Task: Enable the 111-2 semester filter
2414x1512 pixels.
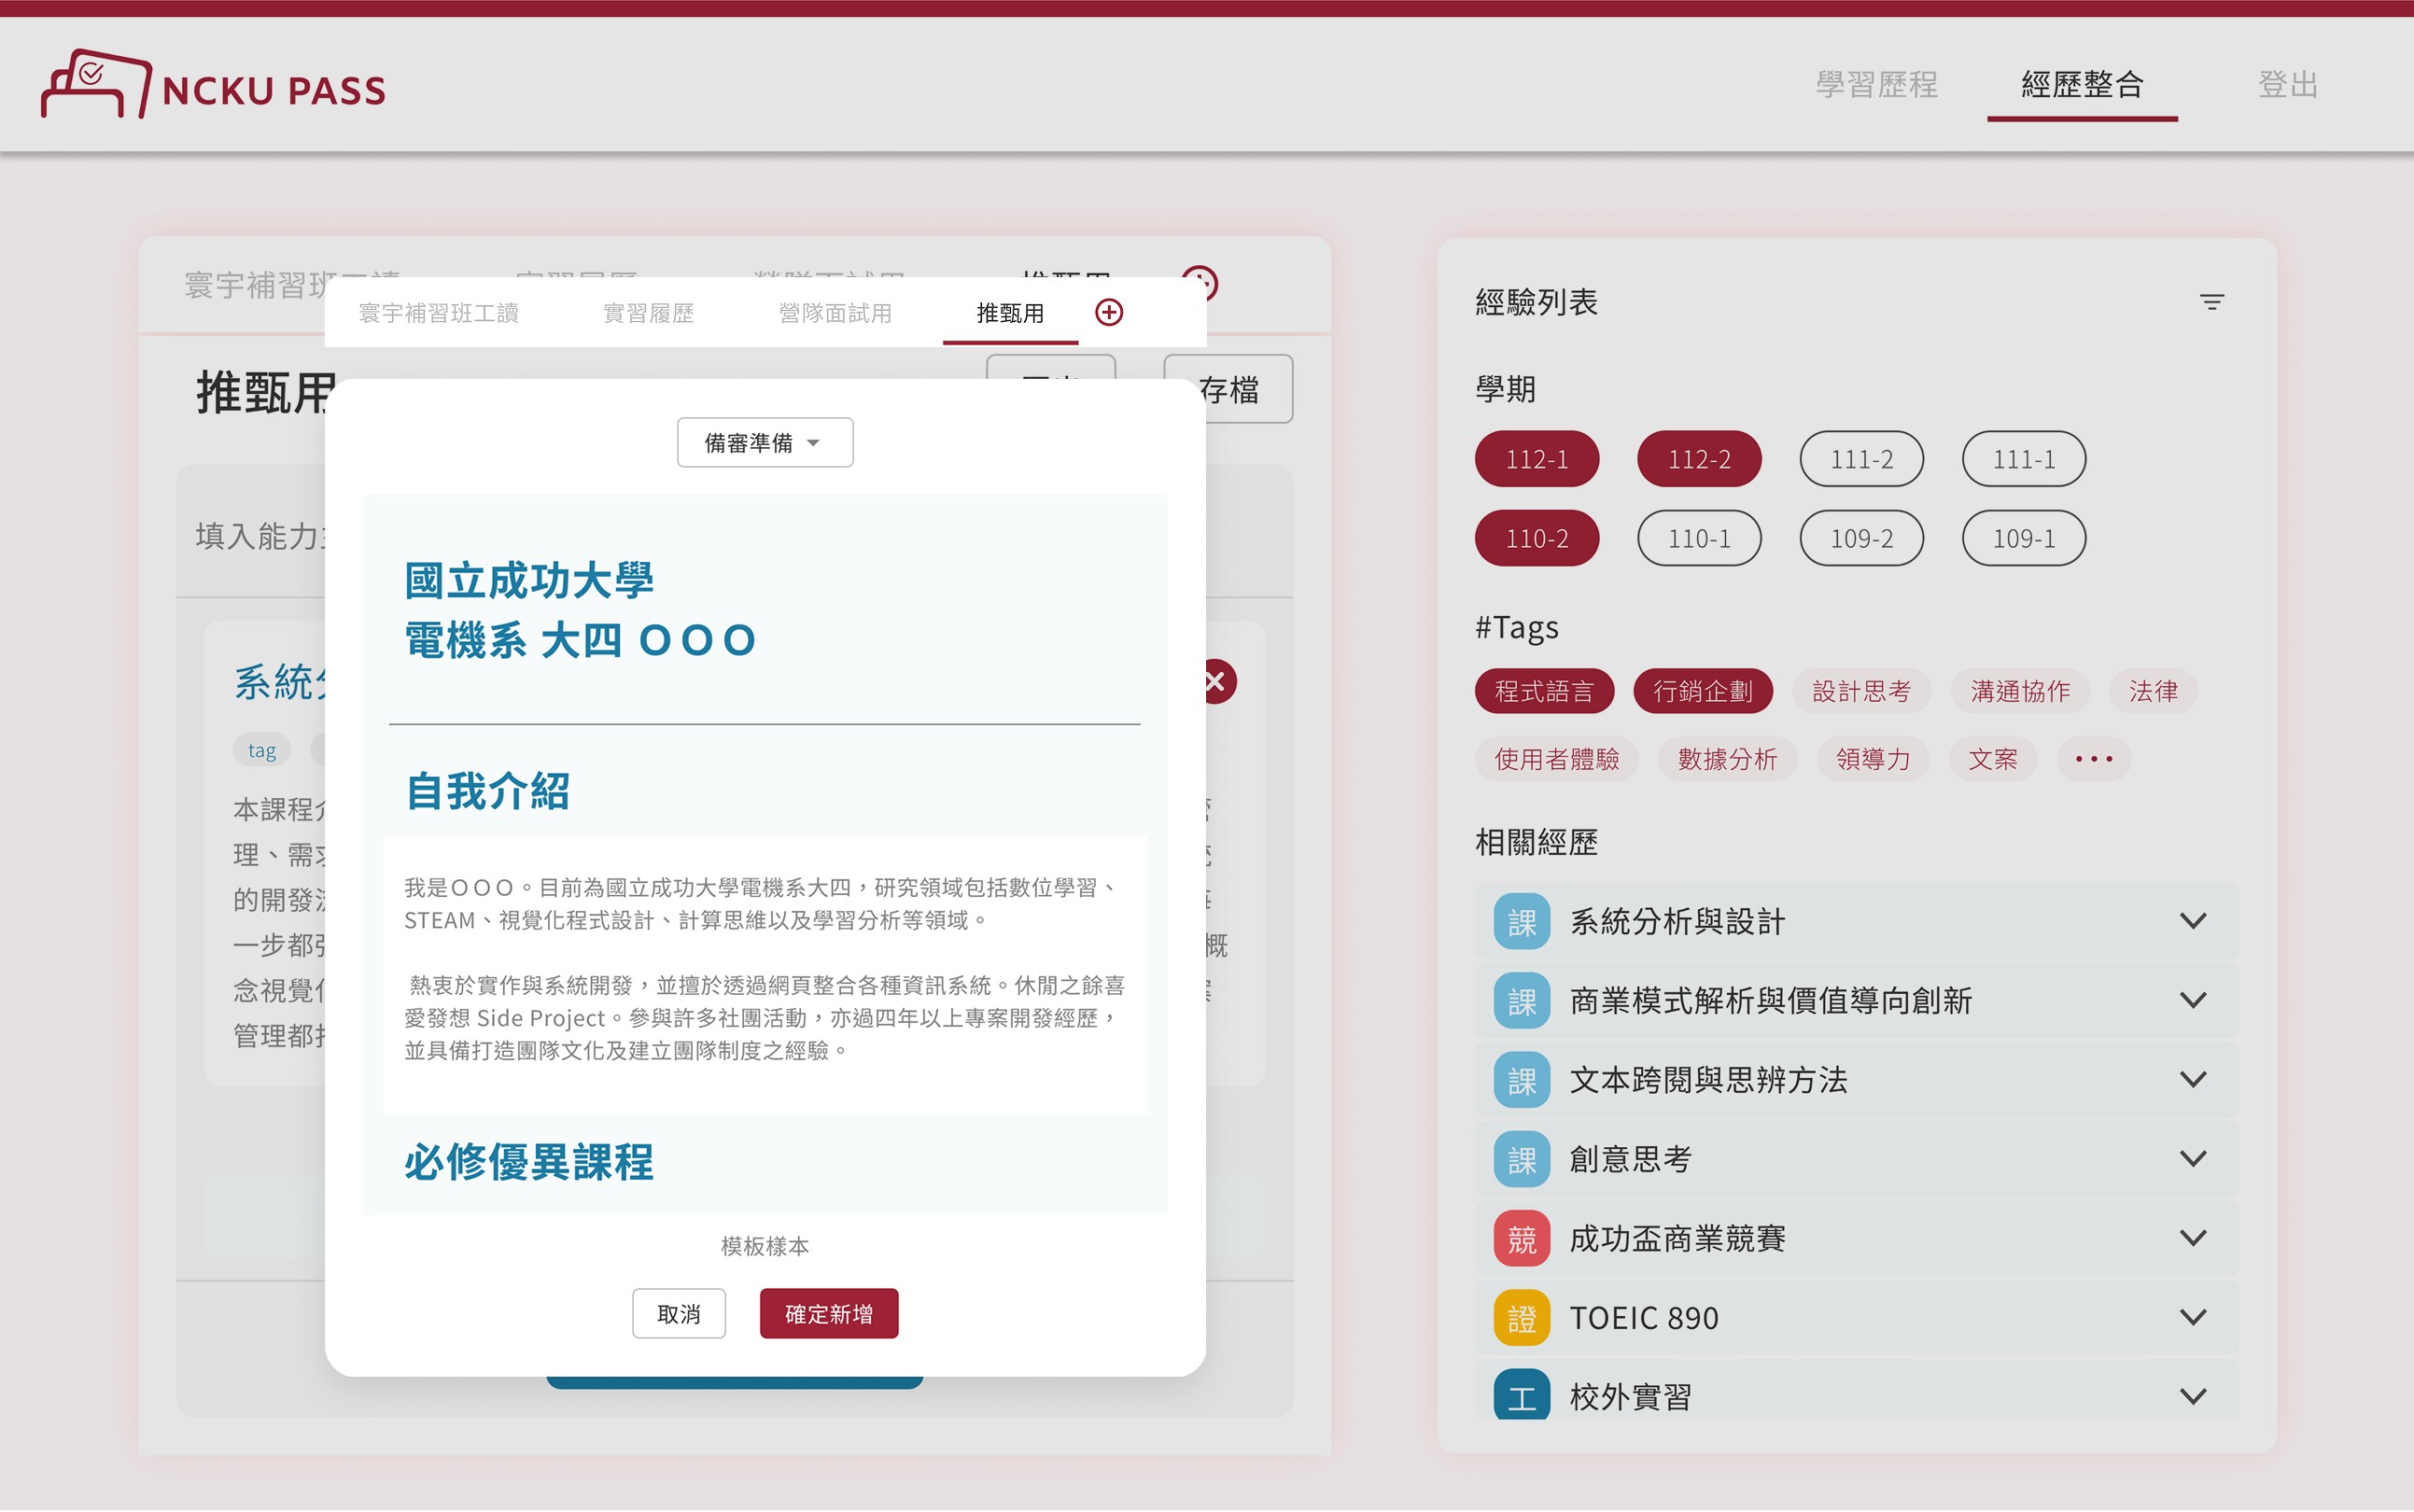Action: point(1860,460)
